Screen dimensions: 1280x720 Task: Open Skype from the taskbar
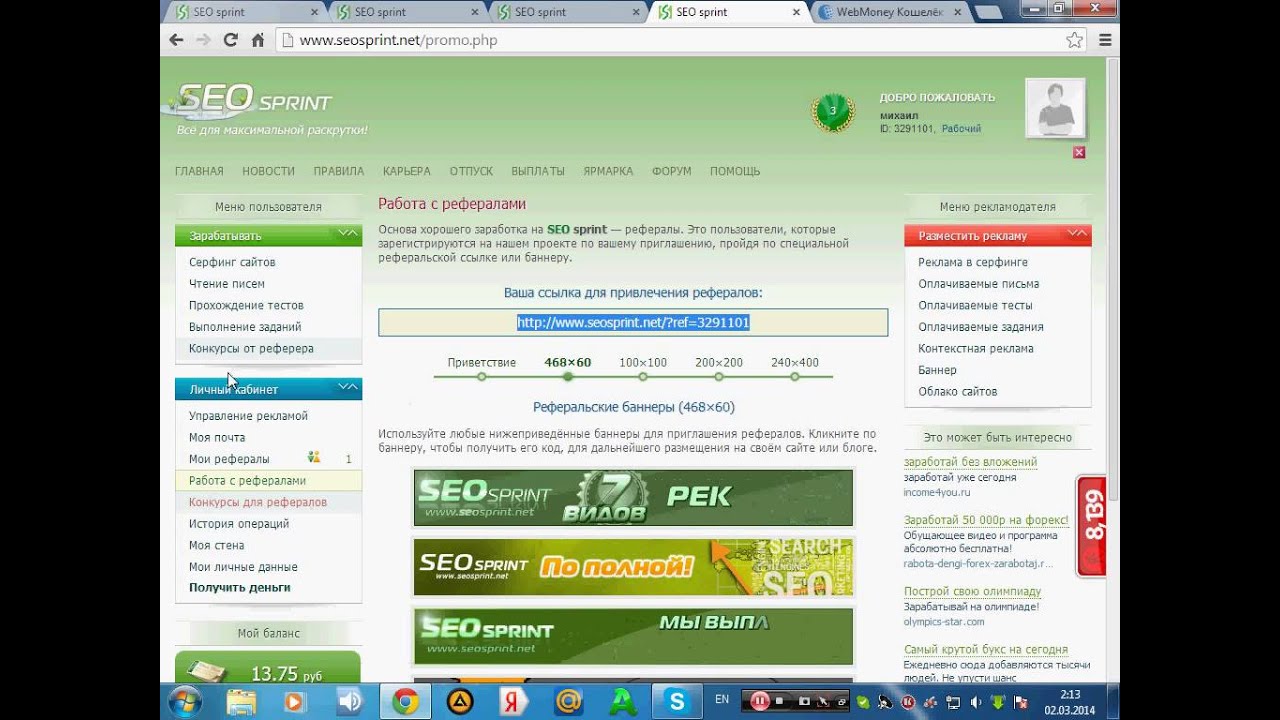click(677, 701)
